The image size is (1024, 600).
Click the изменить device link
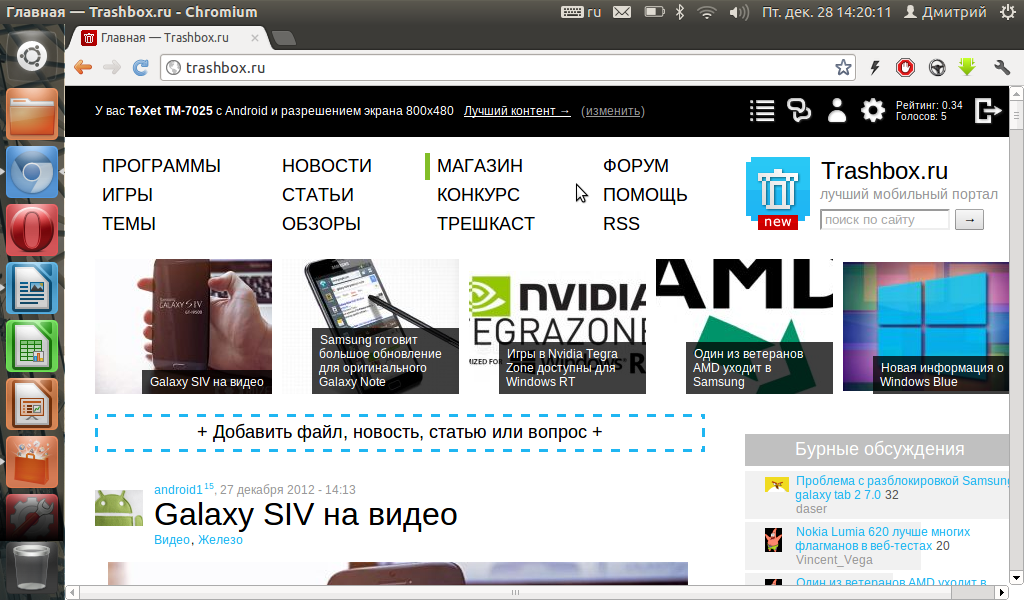point(613,111)
